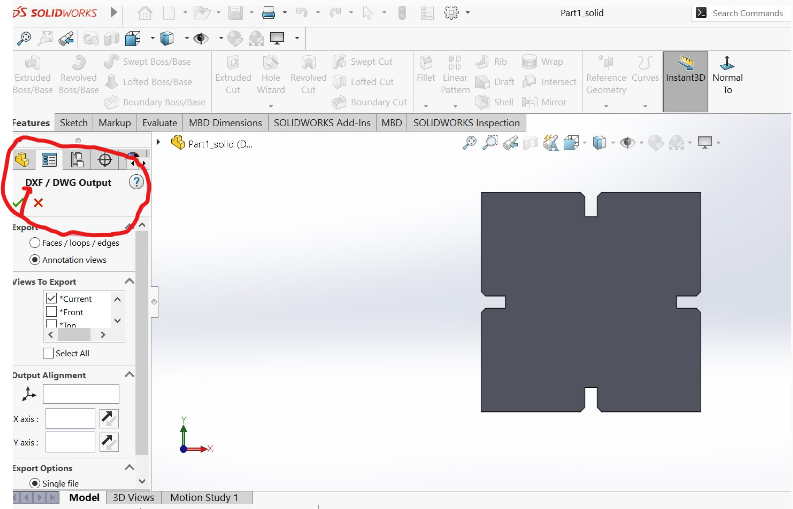The height and width of the screenshot is (509, 793).
Task: Click the Hide/Show Items eye icon in the viewport toolbar
Action: pyautogui.click(x=627, y=143)
